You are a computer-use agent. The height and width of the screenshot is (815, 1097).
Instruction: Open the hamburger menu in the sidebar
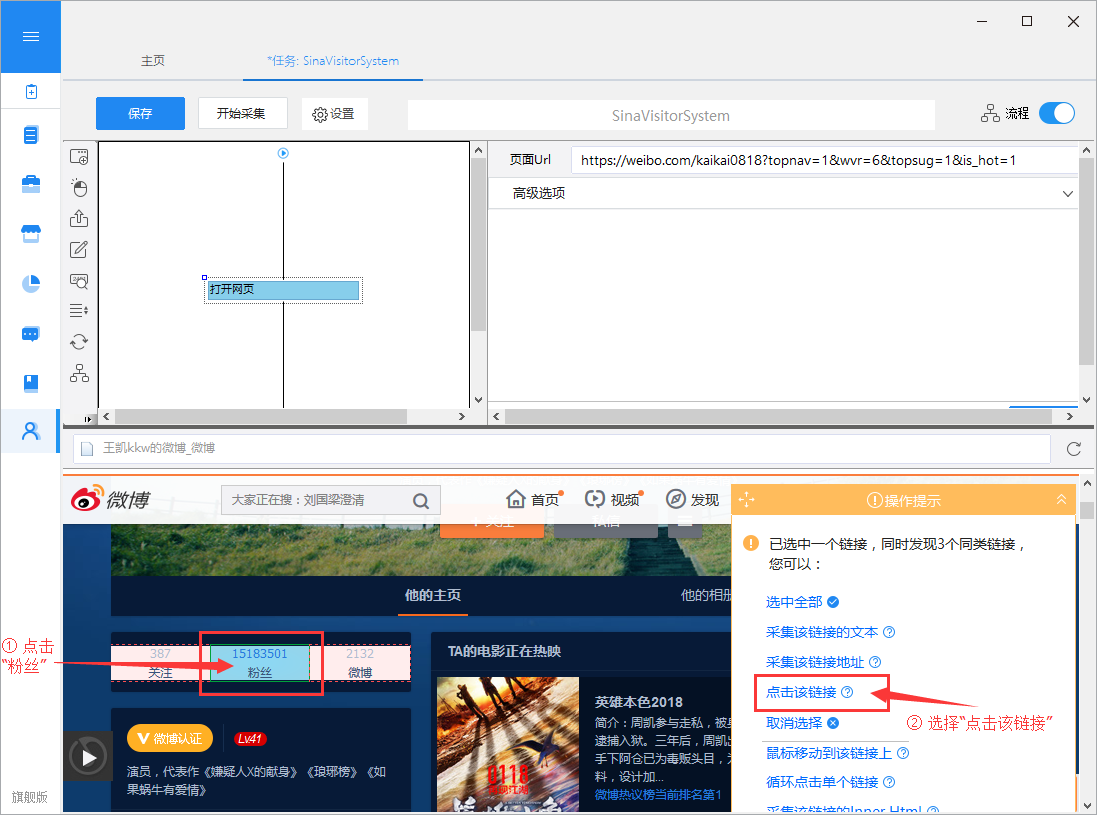click(x=31, y=36)
